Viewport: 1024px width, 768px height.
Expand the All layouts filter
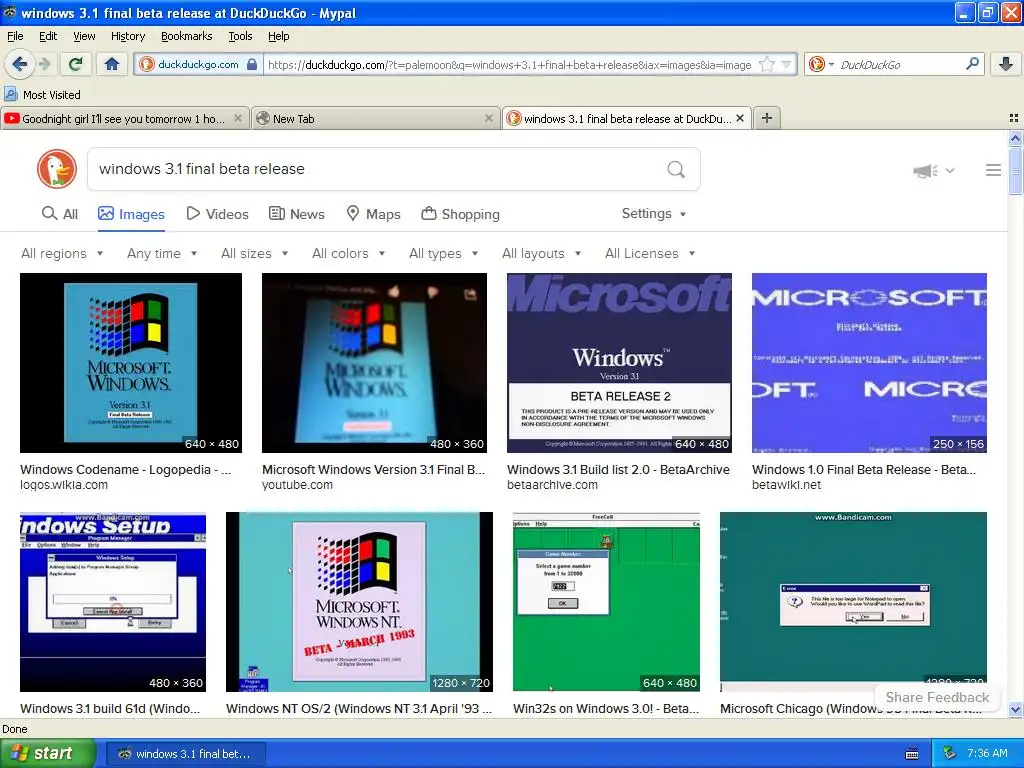pyautogui.click(x=541, y=253)
